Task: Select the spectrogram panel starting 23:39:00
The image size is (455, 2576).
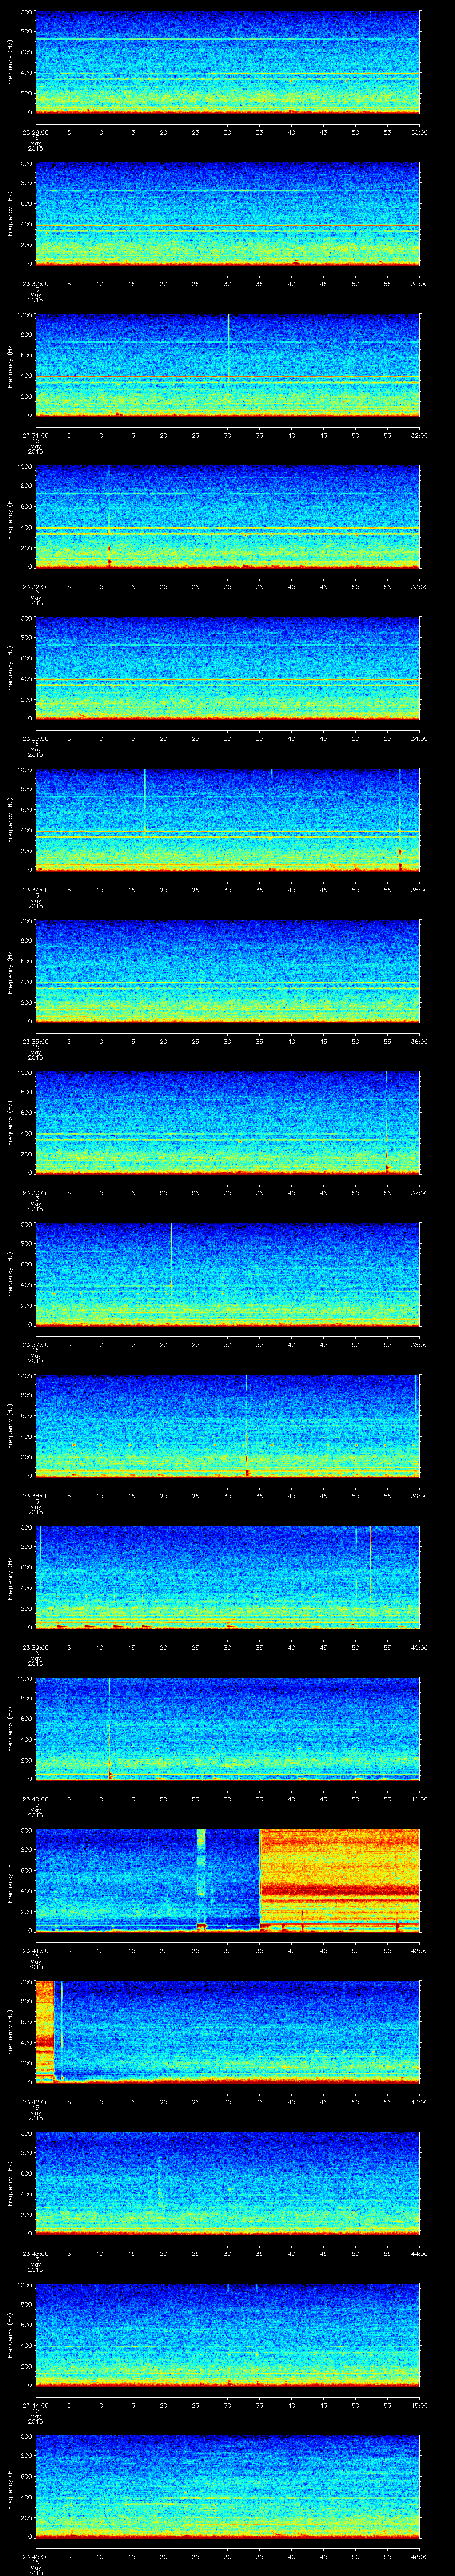Action: coord(227,1578)
